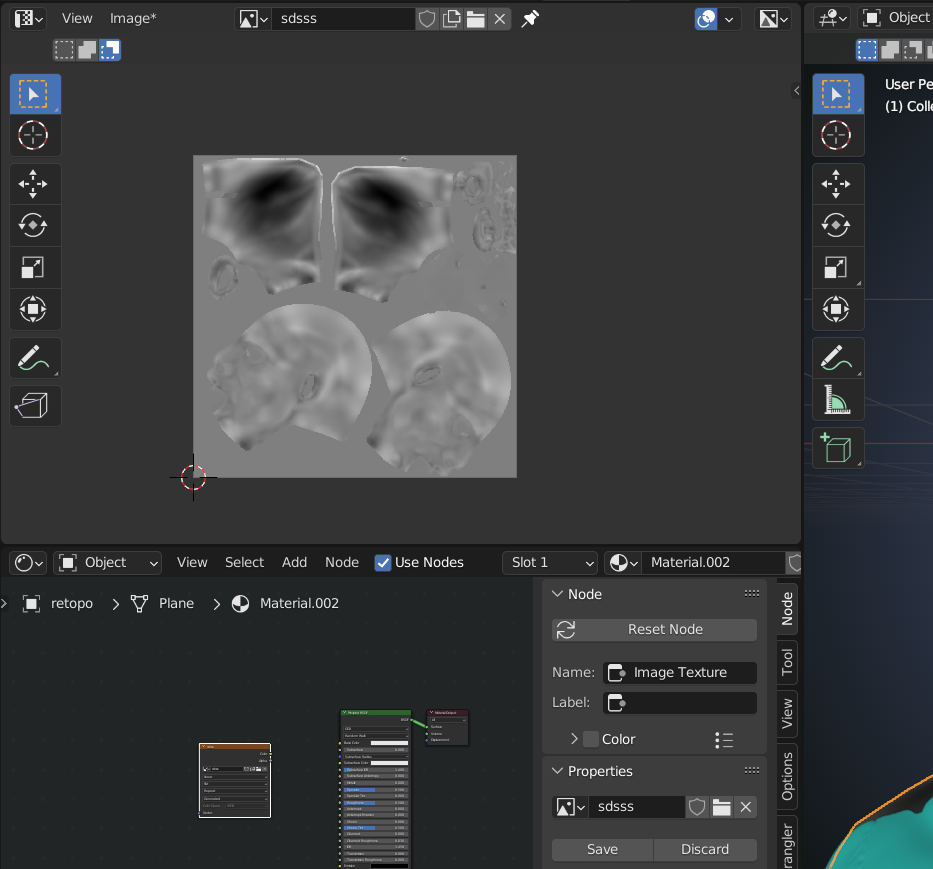Select the Cursor tool in image editor
Viewport: 933px width, 869px height.
tap(35, 135)
